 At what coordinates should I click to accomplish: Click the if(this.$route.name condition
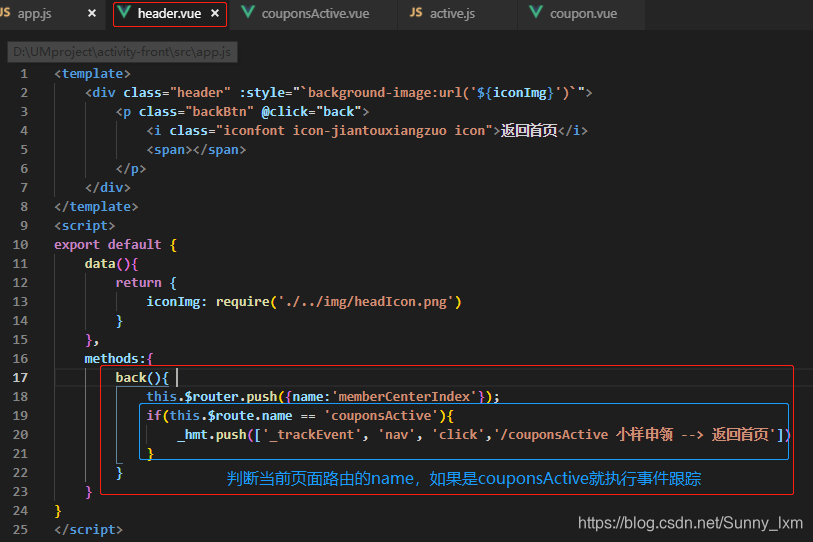click(219, 416)
